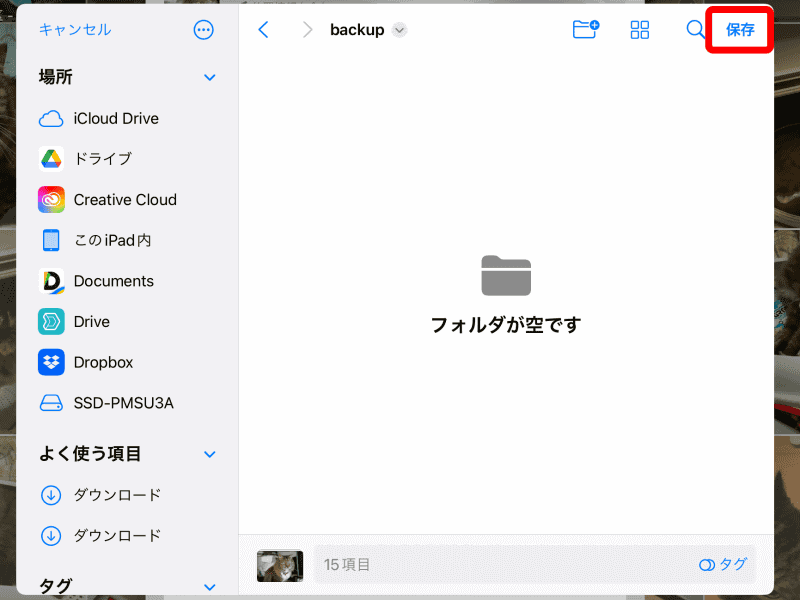Cancel the save operation
This screenshot has width=800, height=600.
click(x=60, y=30)
